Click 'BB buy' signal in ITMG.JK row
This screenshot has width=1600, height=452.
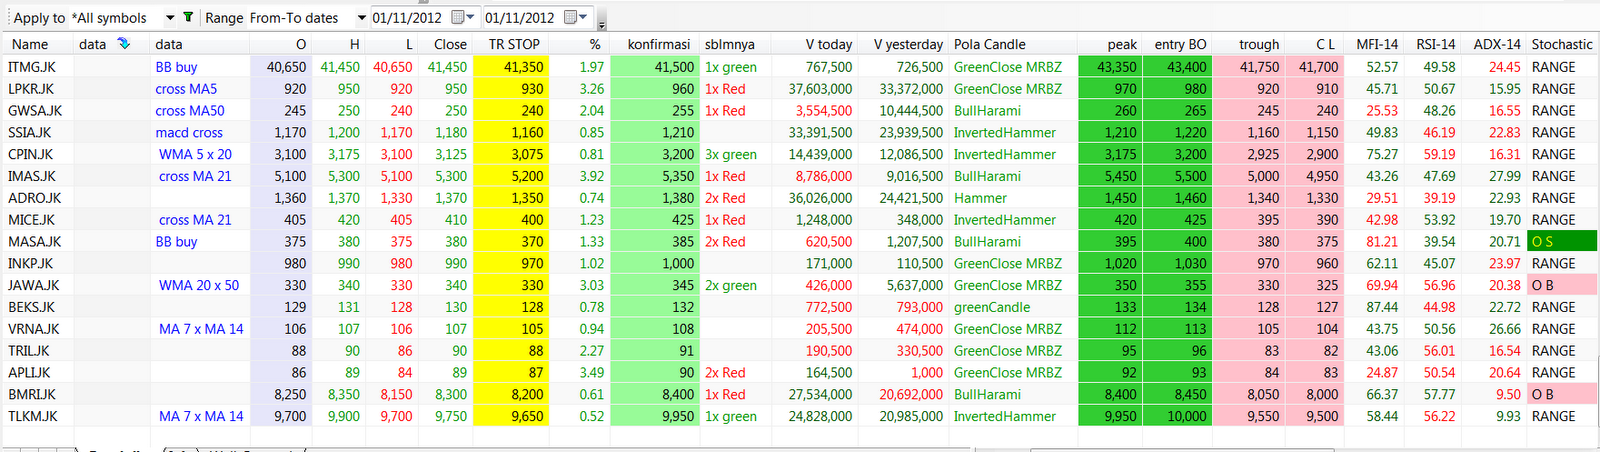pos(176,67)
